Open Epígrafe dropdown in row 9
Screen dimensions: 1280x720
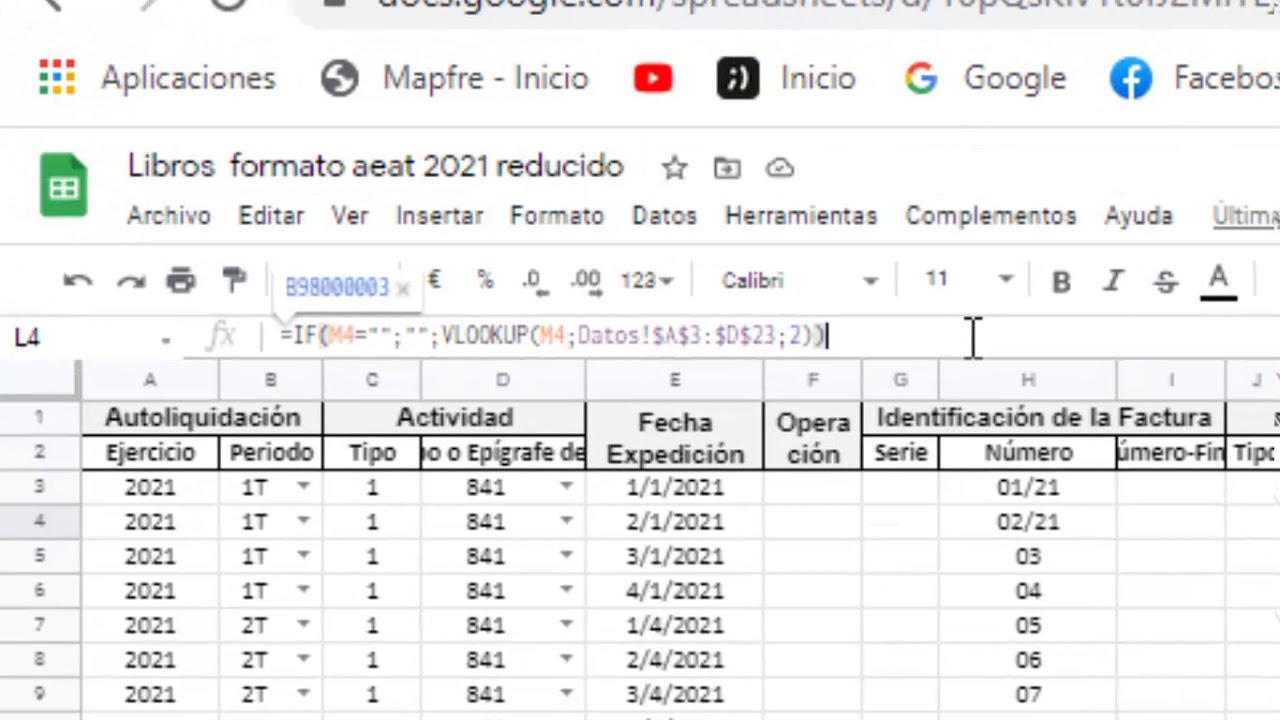[x=567, y=694]
